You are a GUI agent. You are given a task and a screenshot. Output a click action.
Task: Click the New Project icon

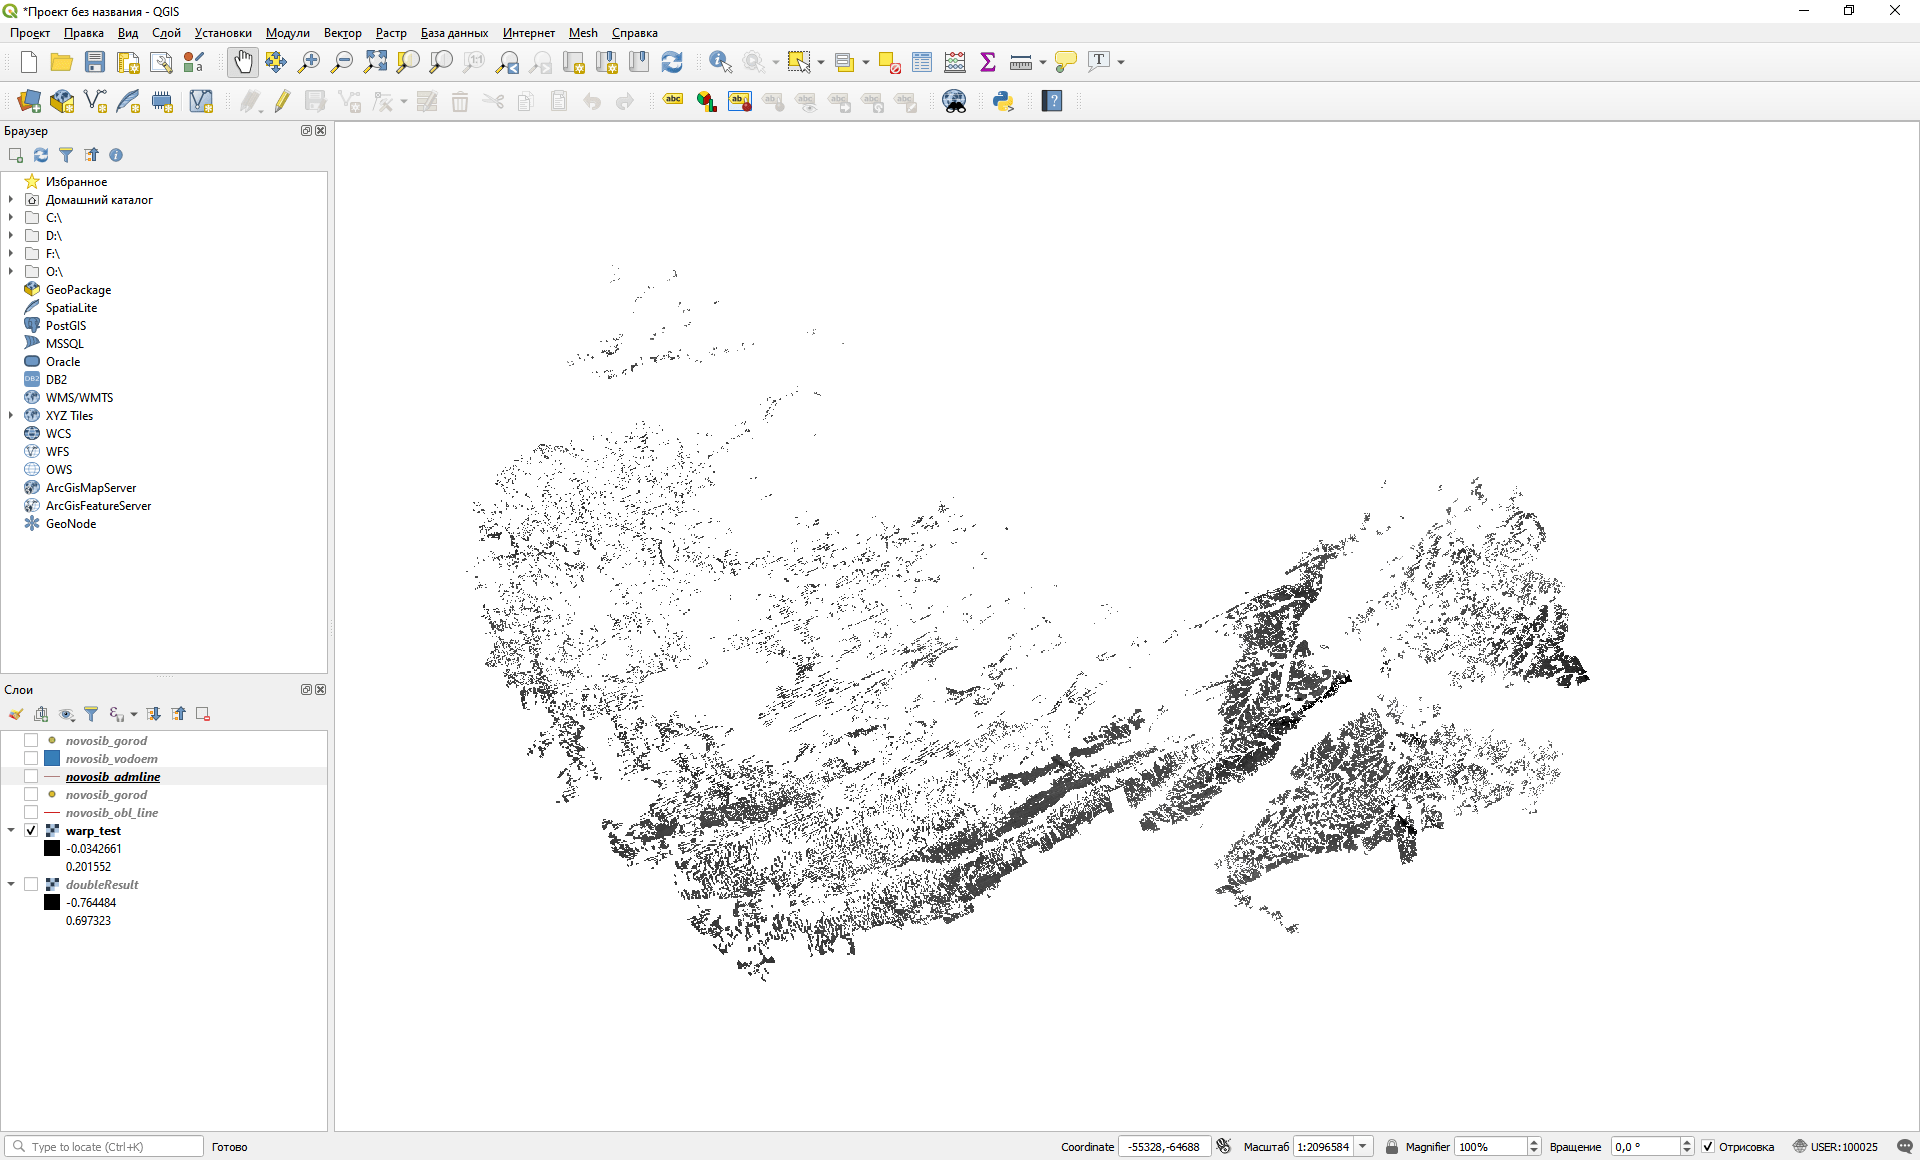point(28,62)
